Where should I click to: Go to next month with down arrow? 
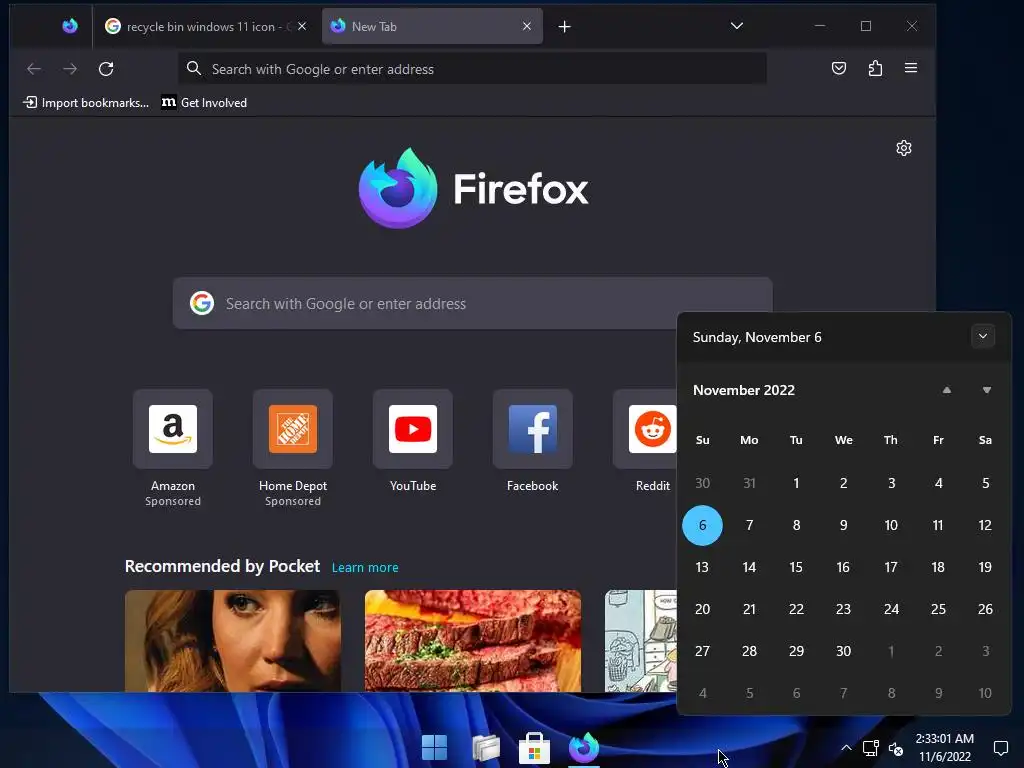click(987, 390)
